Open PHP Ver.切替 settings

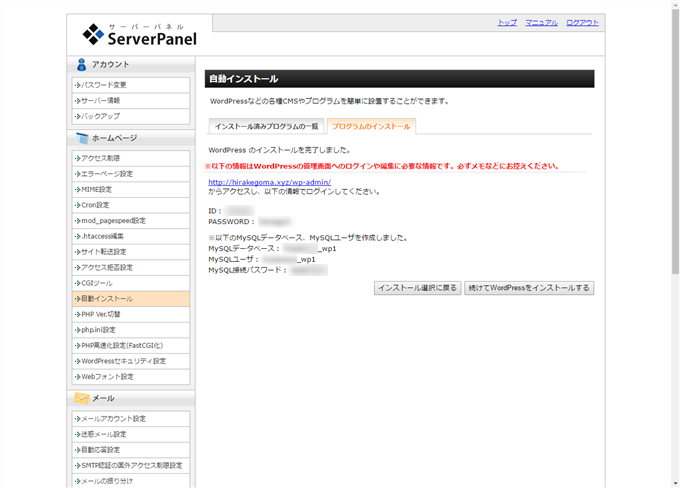101,314
